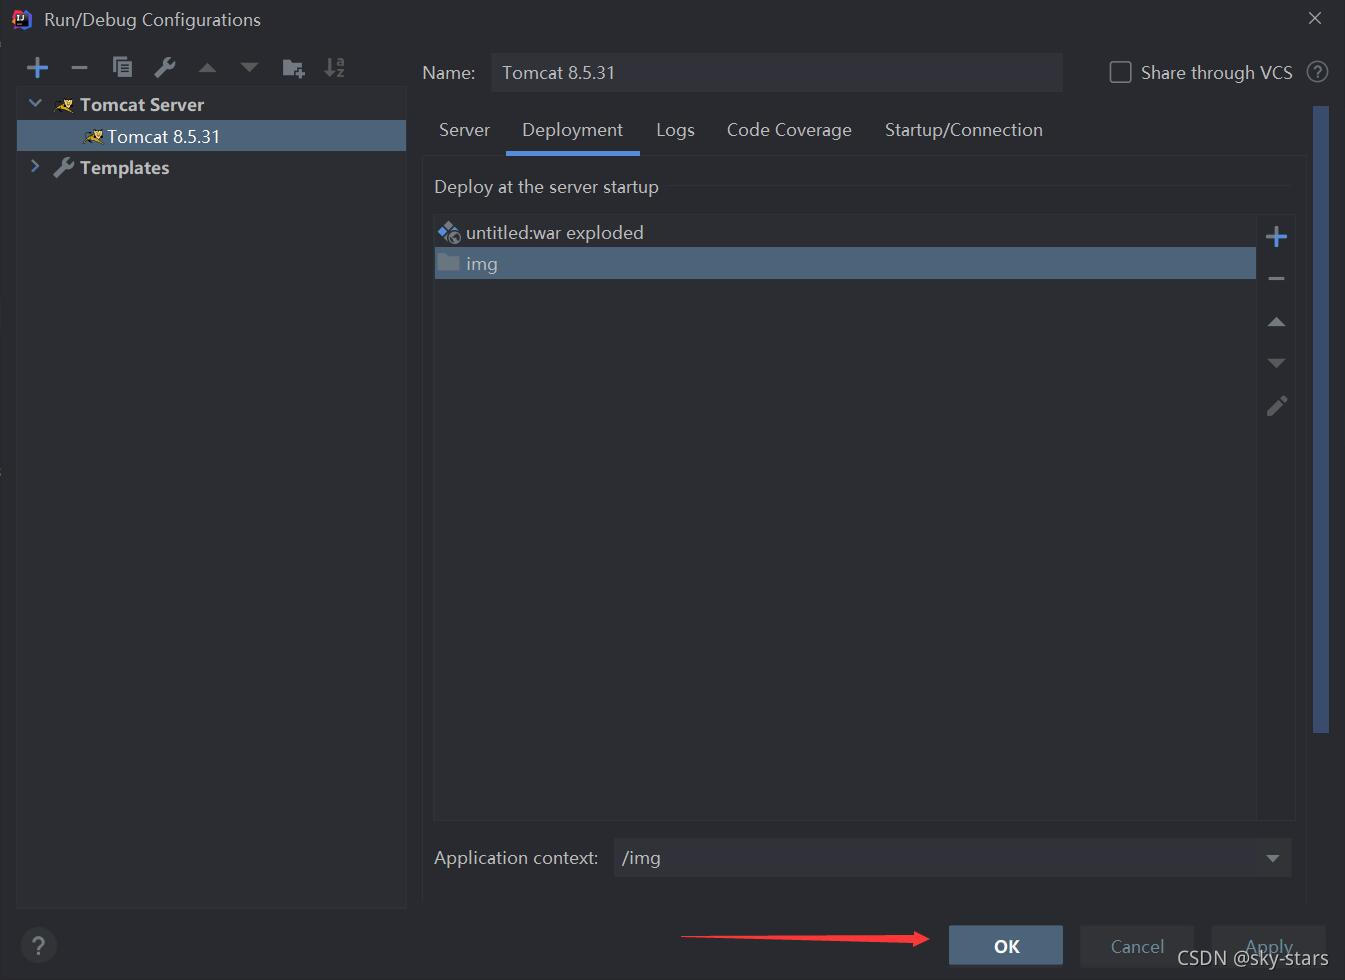
Task: Move configuration down in left toolbar
Action: tap(249, 68)
